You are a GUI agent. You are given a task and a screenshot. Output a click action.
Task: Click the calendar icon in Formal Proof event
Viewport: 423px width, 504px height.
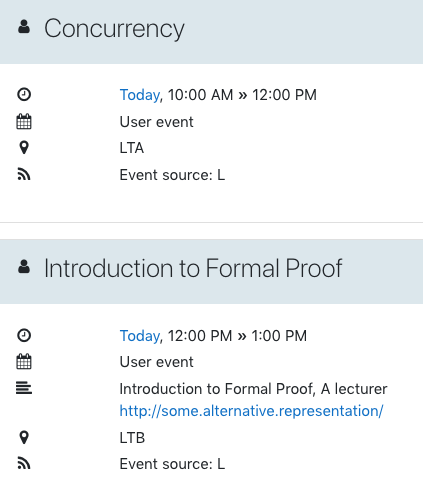point(24,362)
